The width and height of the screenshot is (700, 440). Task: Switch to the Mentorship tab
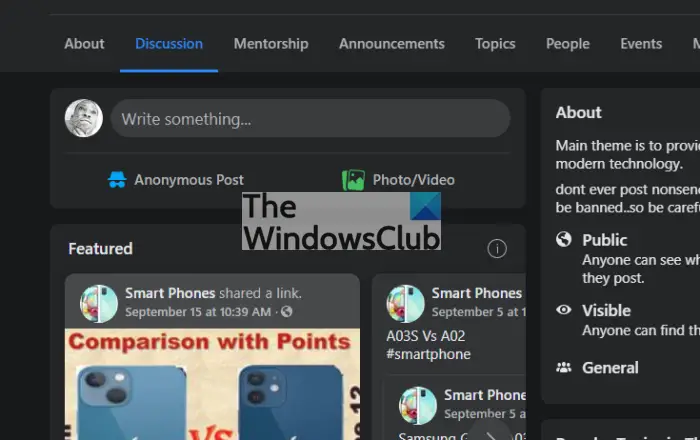click(271, 44)
